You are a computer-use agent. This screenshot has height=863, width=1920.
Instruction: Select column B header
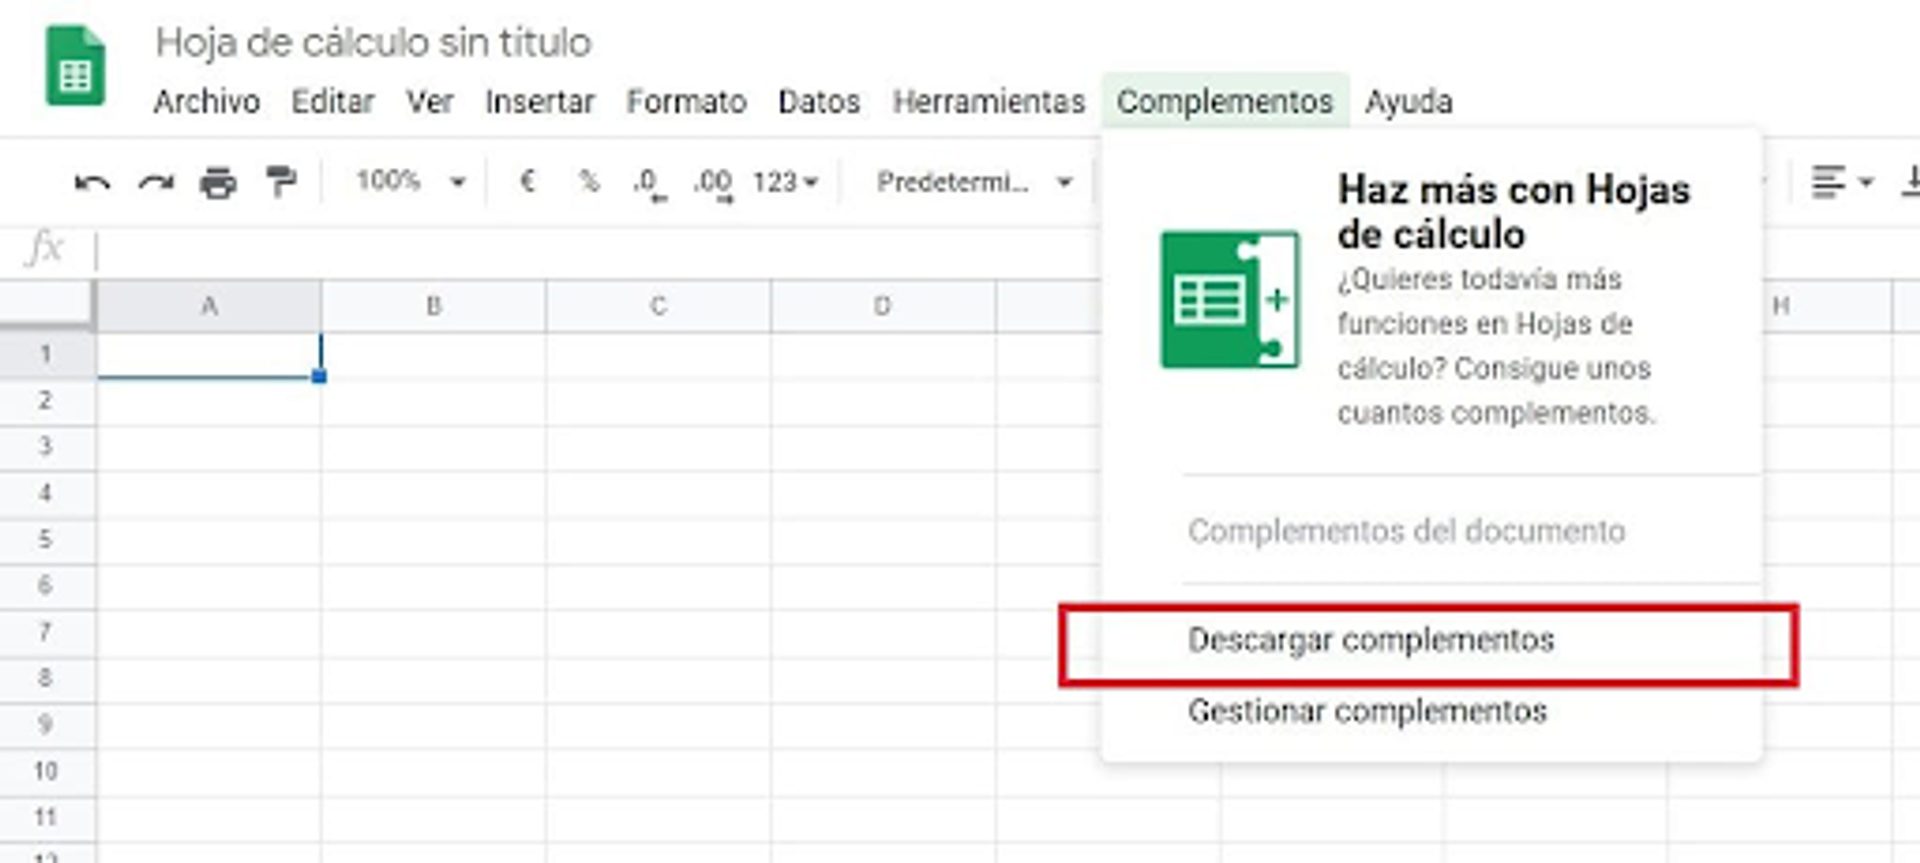point(433,306)
